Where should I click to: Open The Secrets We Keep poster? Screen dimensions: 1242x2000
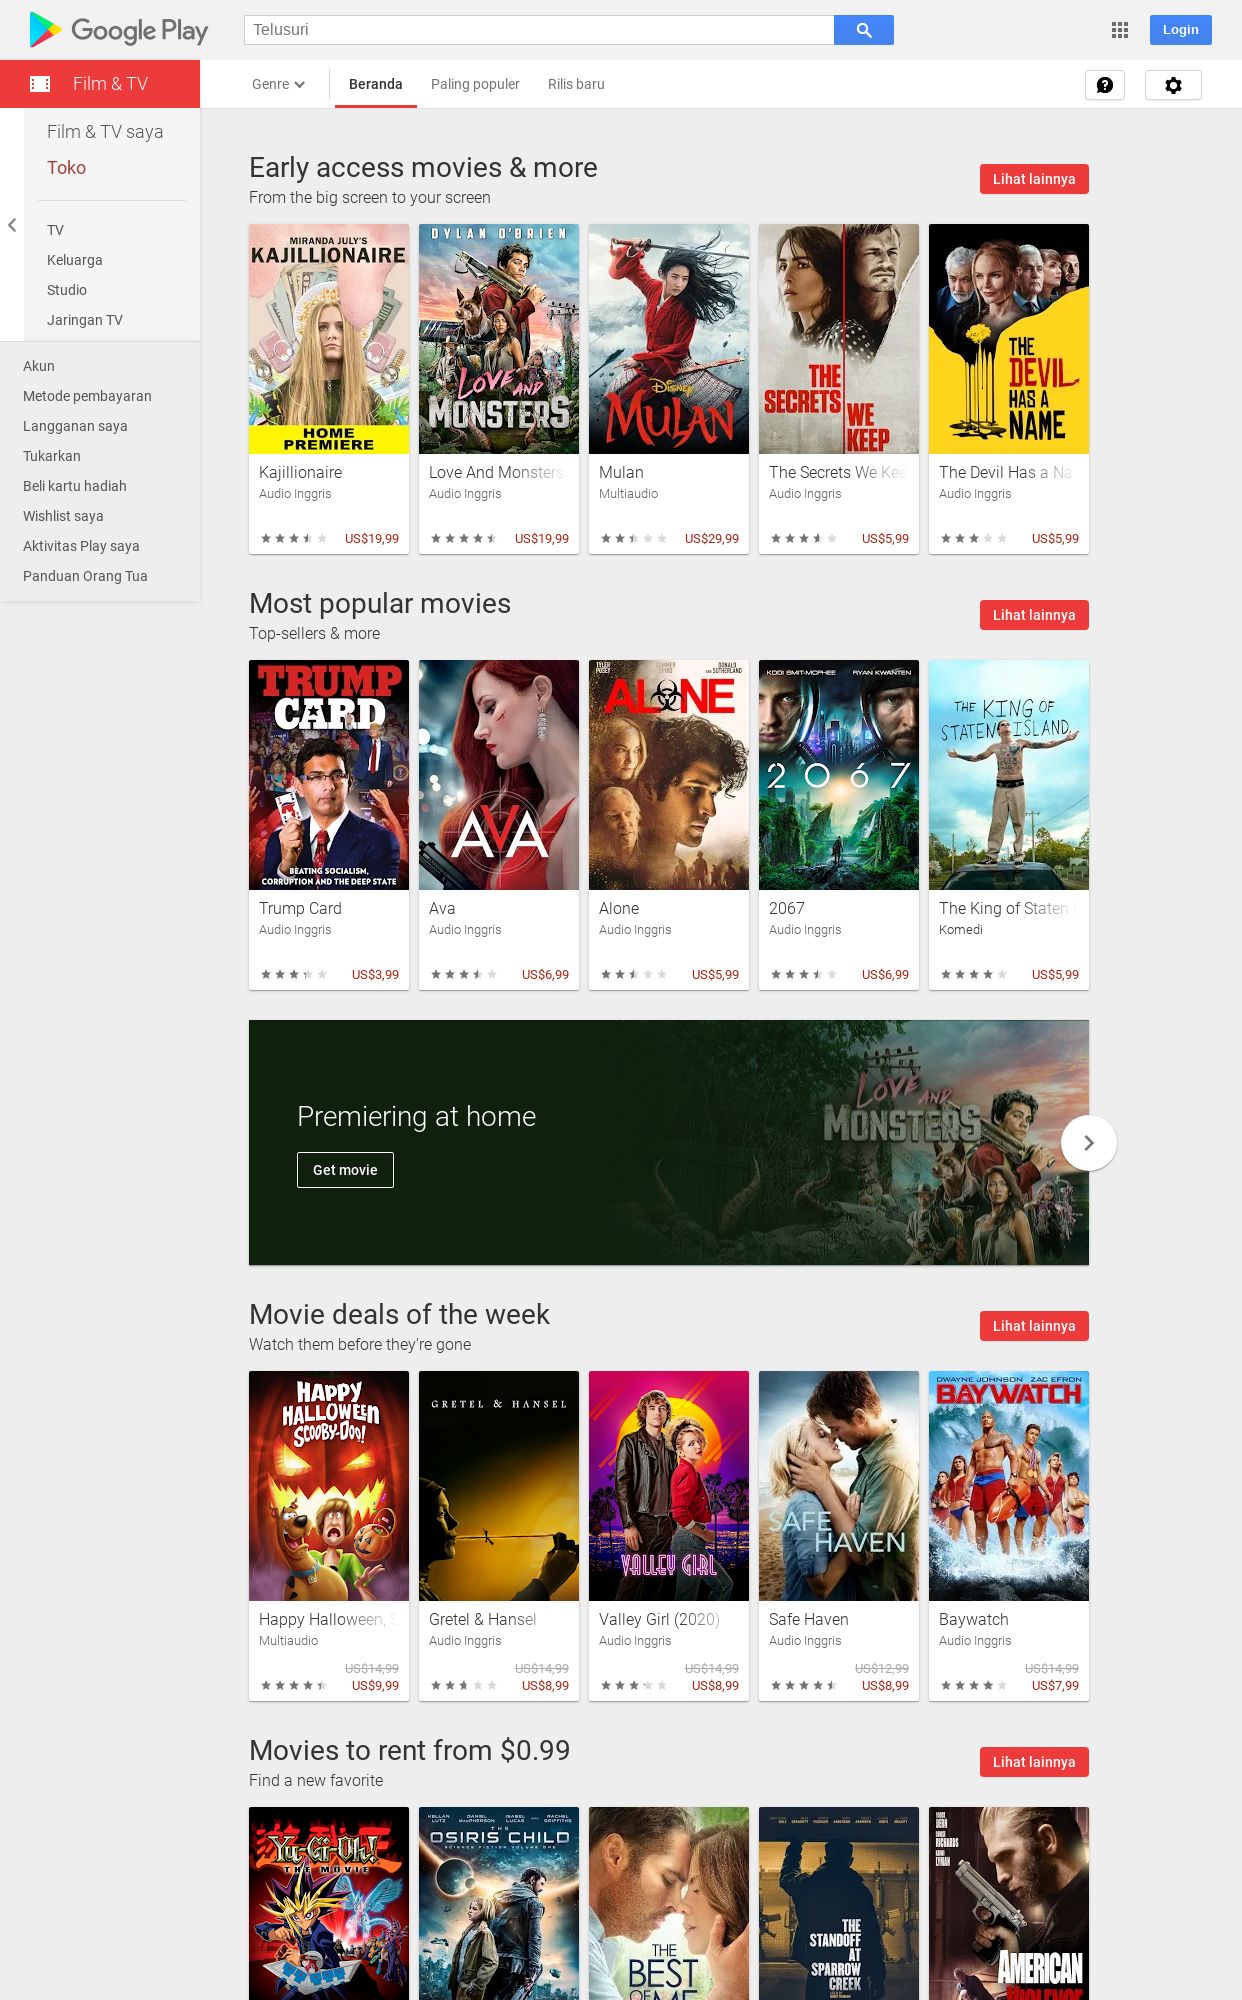click(839, 339)
